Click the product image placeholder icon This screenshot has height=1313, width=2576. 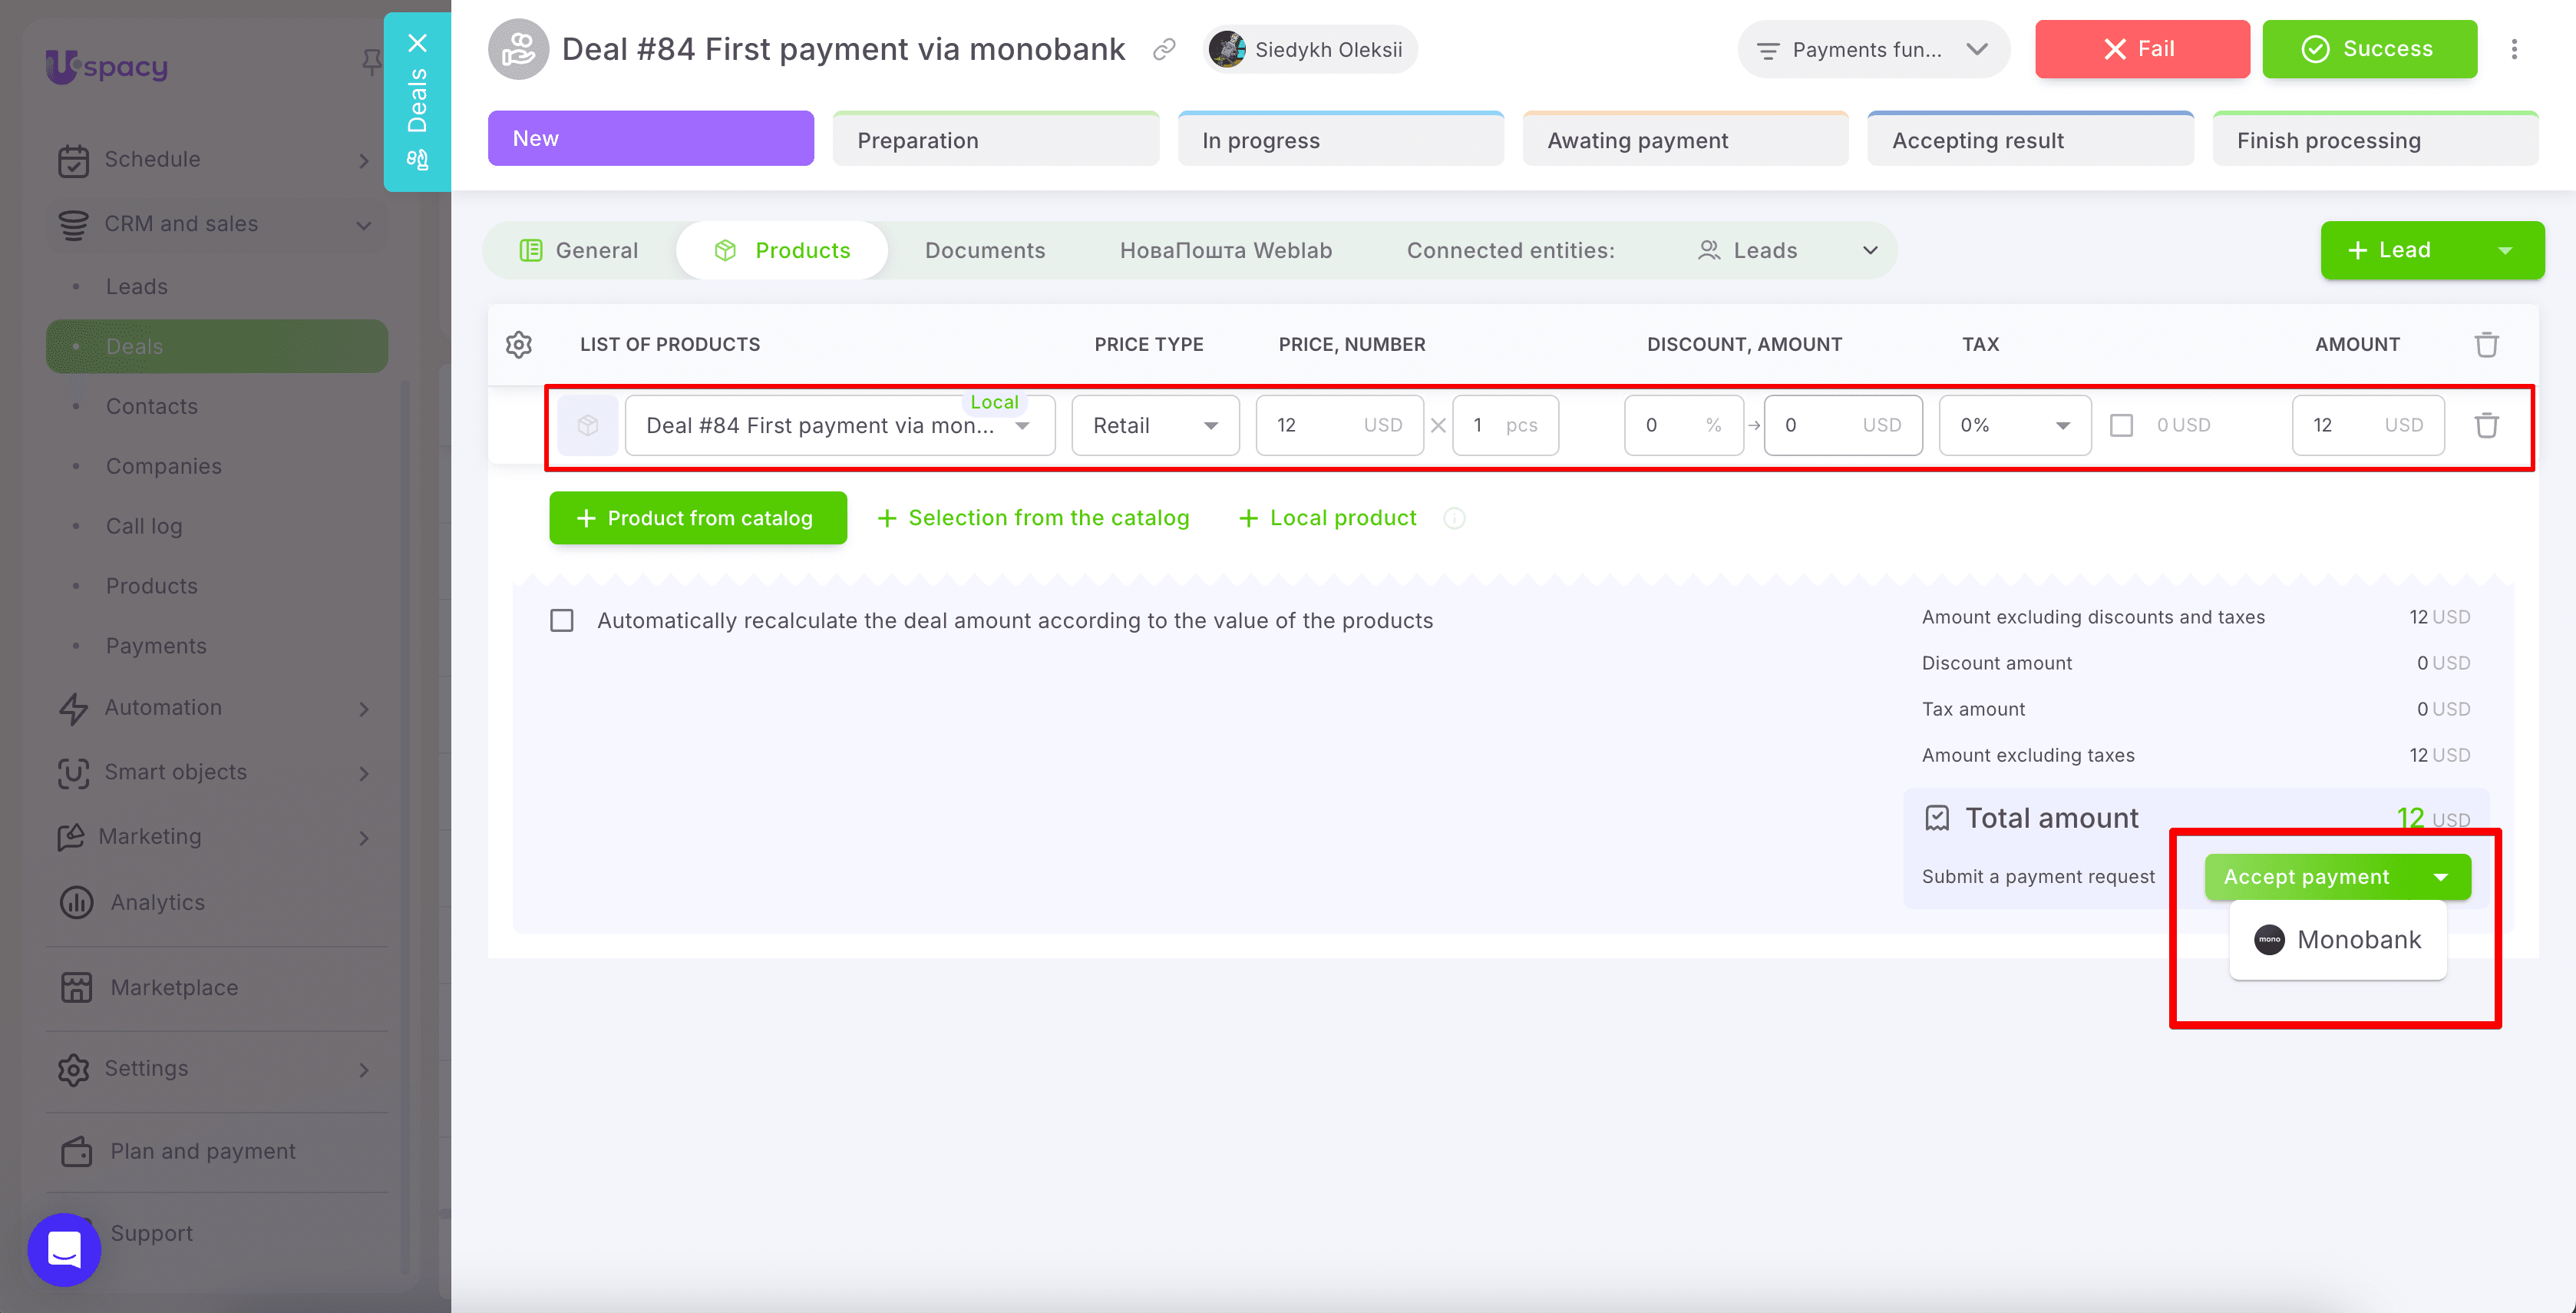tap(588, 425)
